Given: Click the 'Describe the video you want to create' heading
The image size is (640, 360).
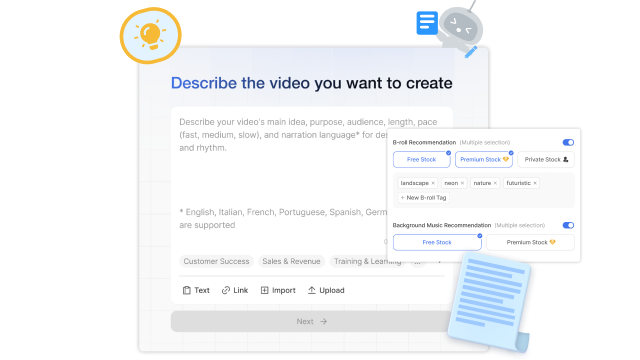Looking at the screenshot, I should click(x=311, y=83).
